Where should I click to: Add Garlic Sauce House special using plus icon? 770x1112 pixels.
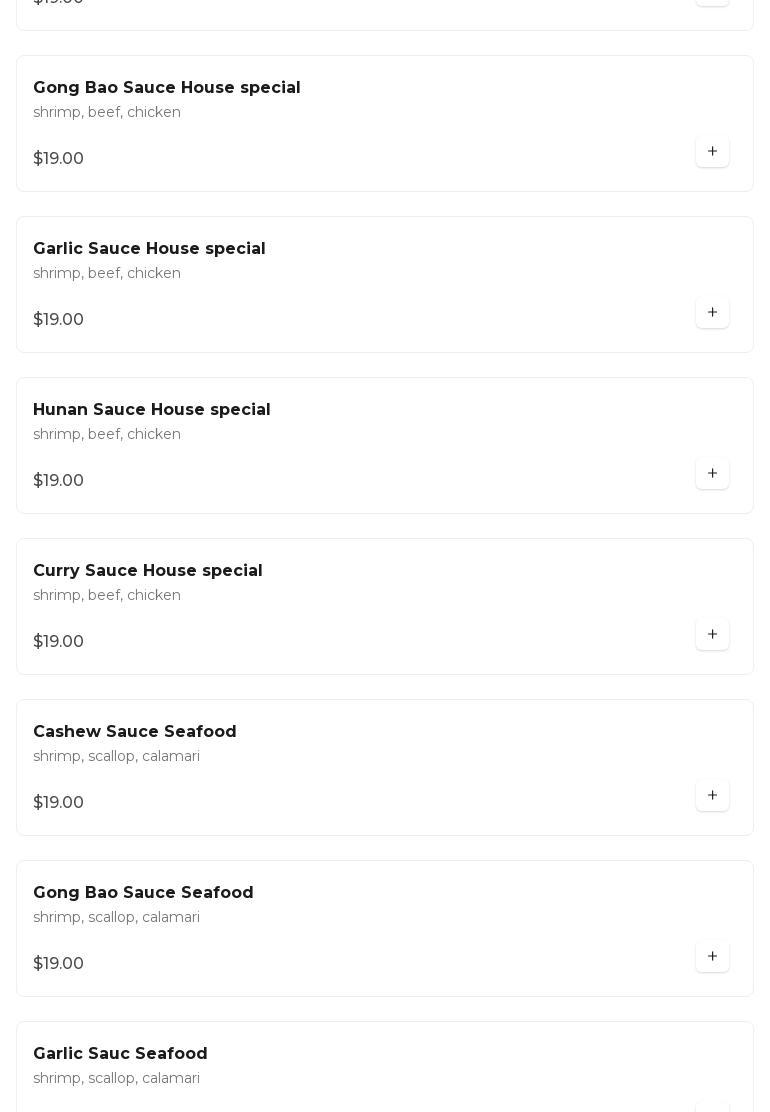click(x=712, y=312)
